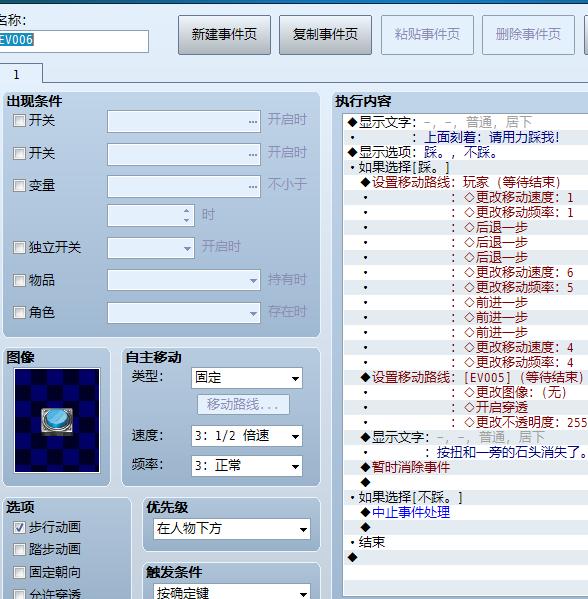Select the 更改移动频率：1 line
The image size is (588, 599).
click(465, 212)
